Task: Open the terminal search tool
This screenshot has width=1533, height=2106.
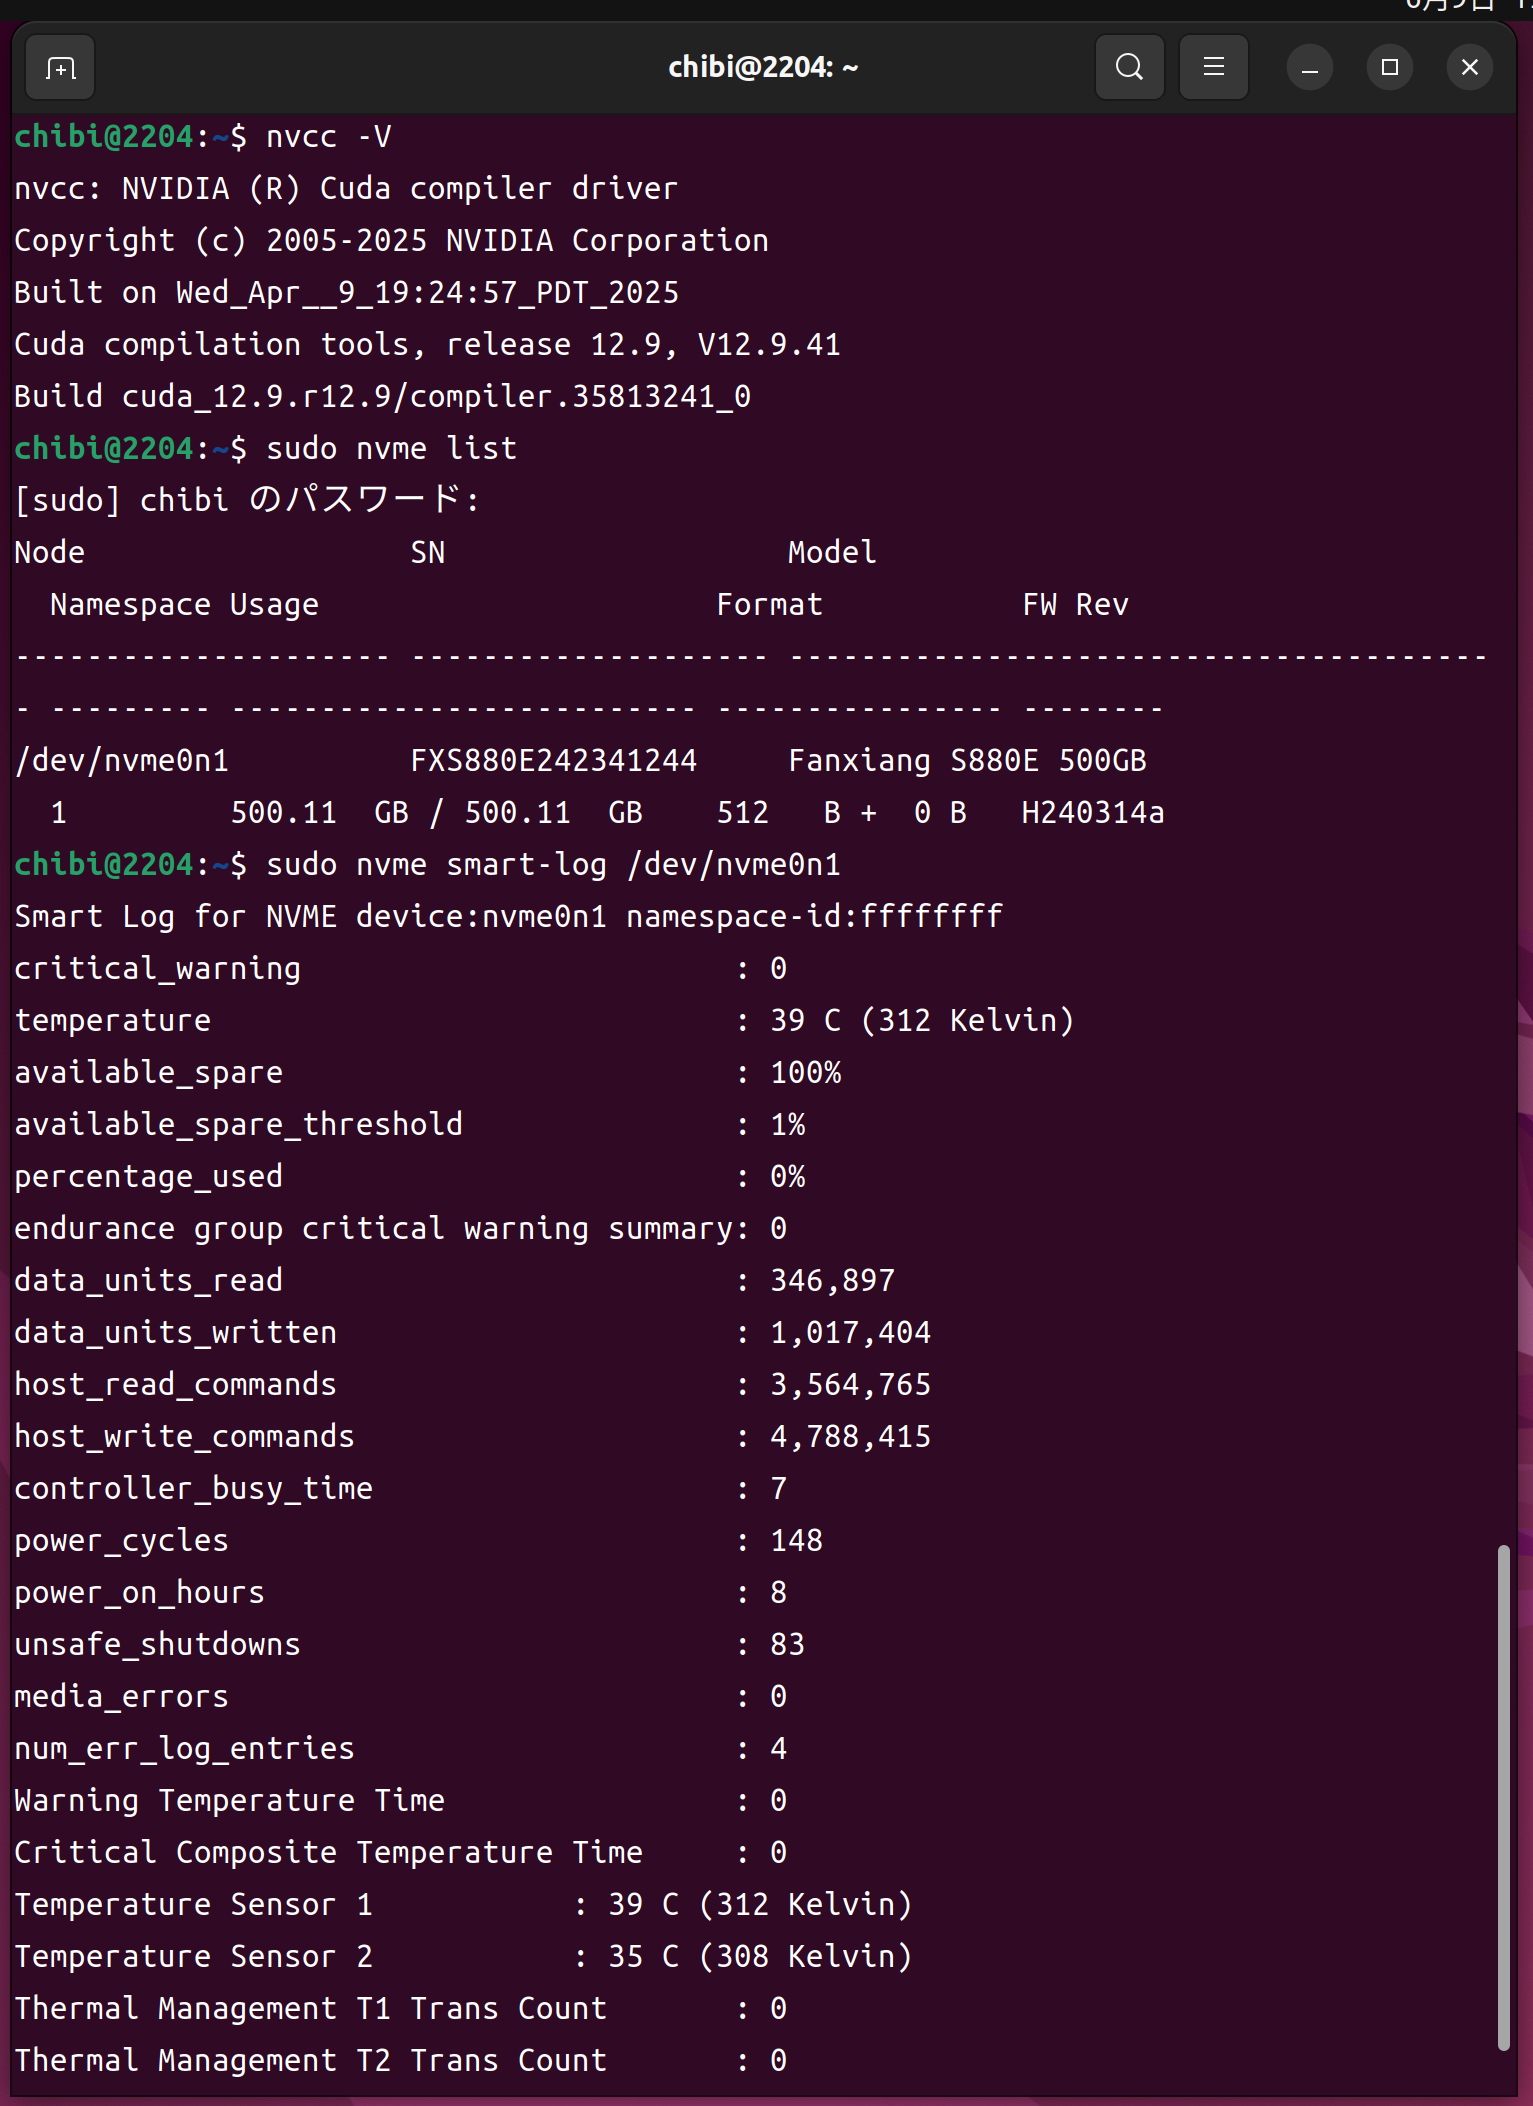Action: click(x=1129, y=68)
